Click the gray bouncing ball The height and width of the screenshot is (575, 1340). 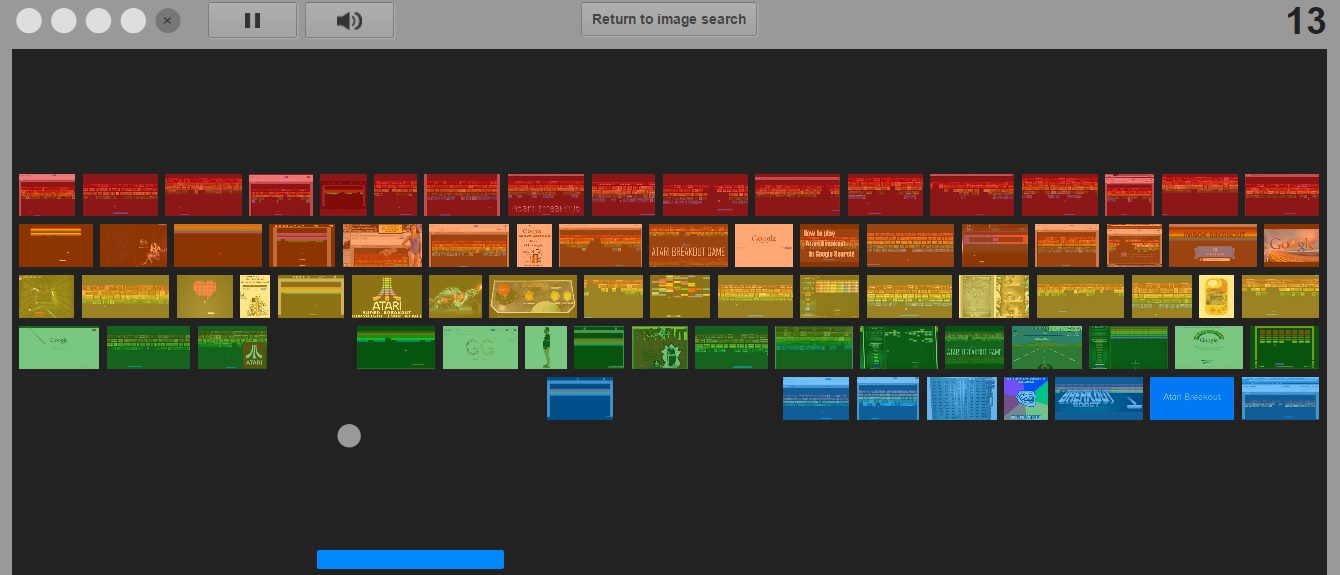[x=349, y=436]
